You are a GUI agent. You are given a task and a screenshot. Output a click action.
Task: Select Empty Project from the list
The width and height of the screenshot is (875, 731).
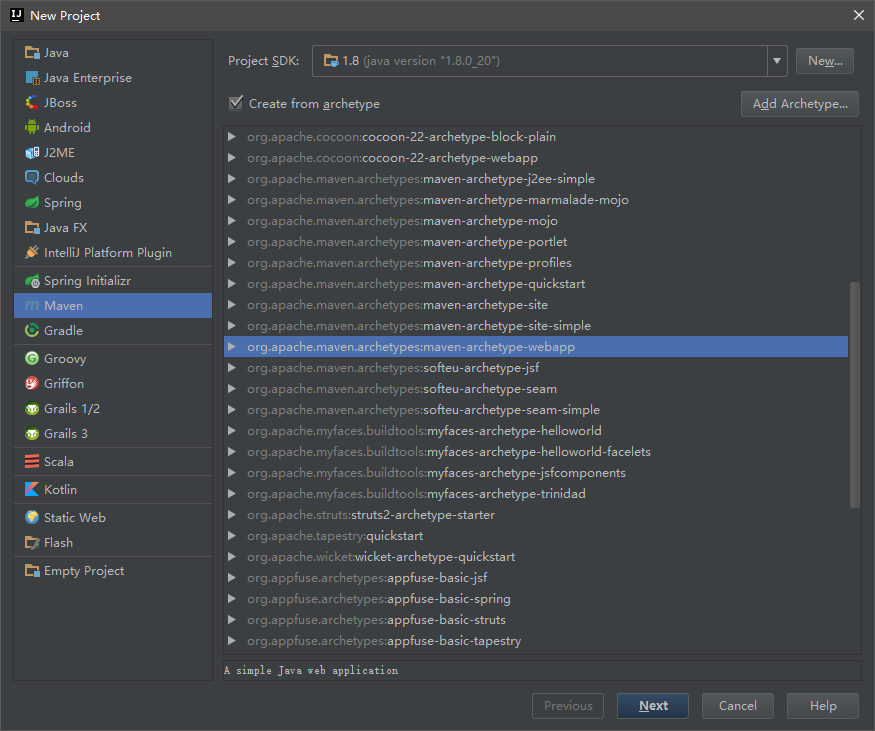click(113, 570)
